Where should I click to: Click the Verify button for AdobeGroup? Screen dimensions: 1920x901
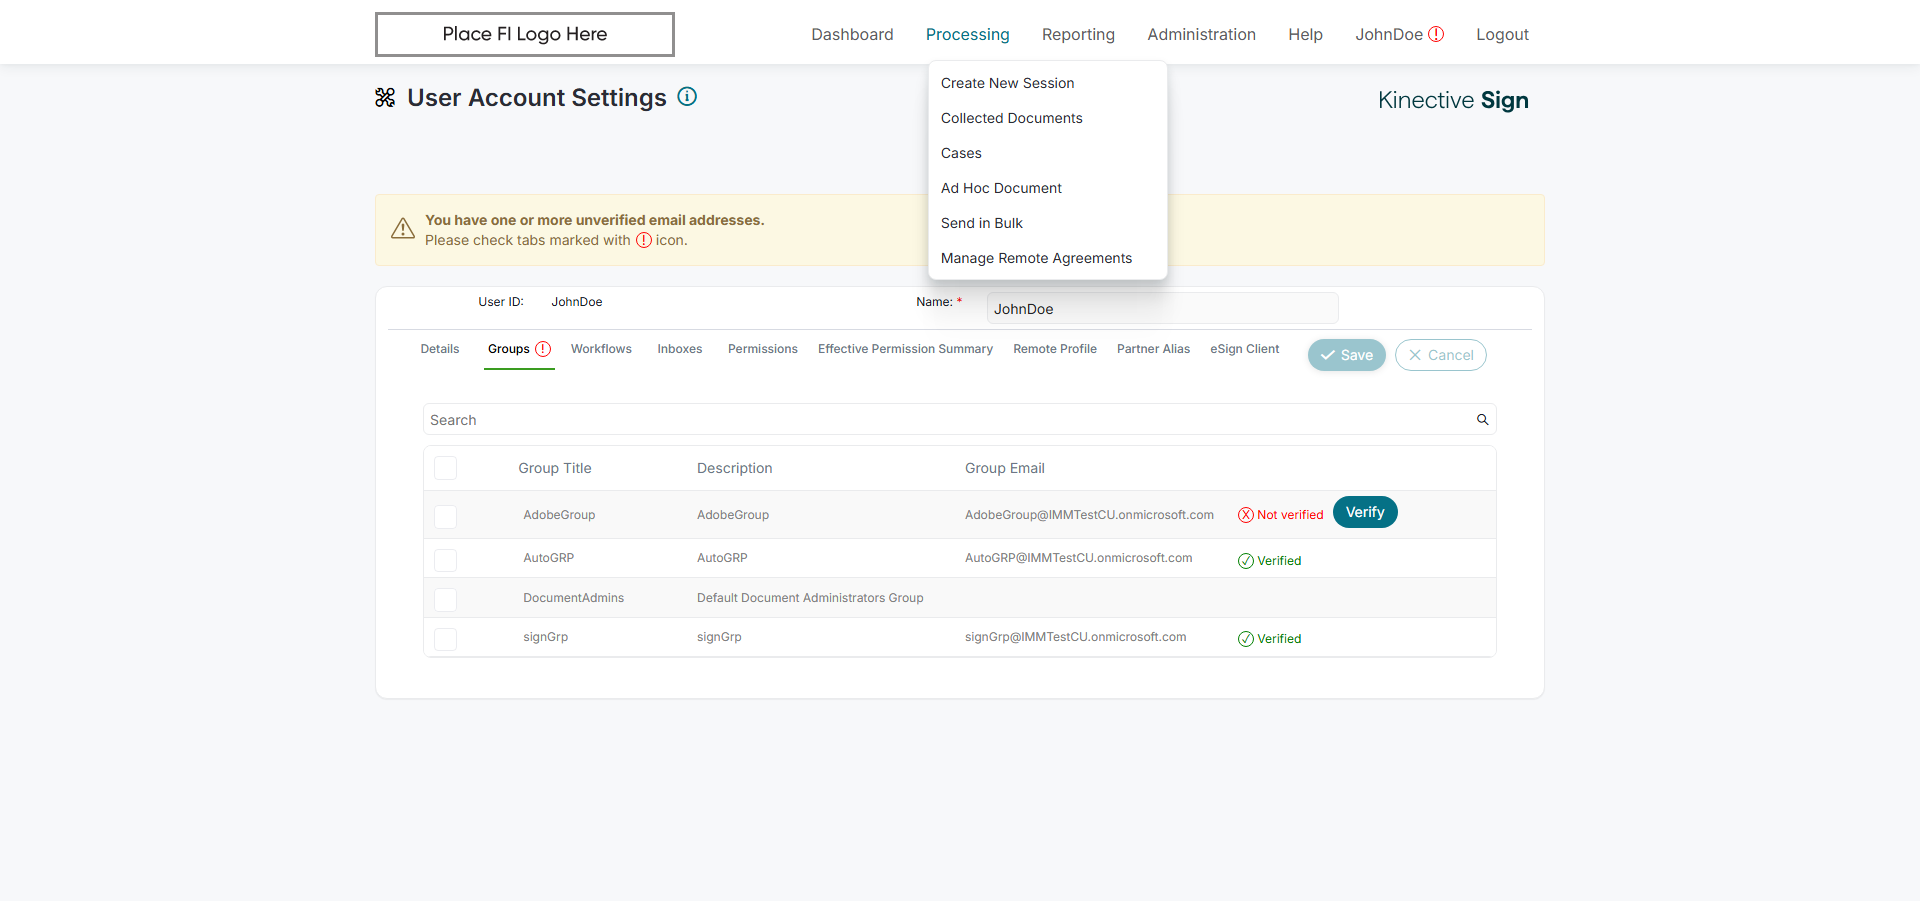[x=1365, y=512]
